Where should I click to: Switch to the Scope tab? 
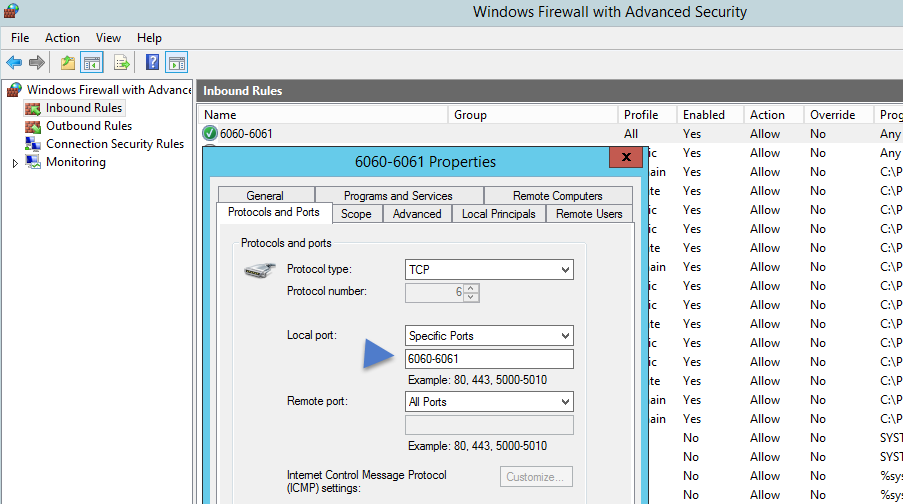click(356, 214)
